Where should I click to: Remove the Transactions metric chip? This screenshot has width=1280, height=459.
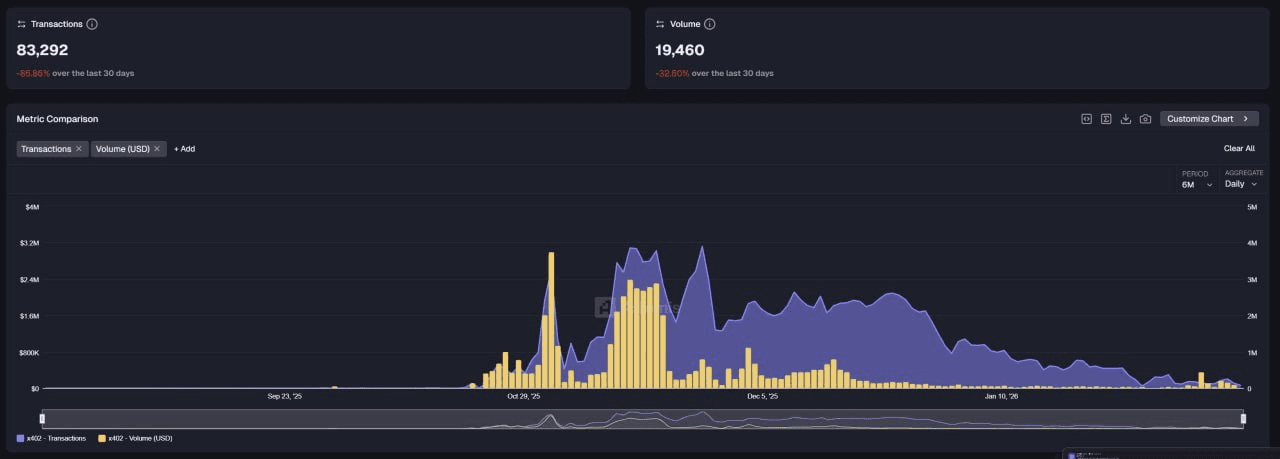(79, 149)
